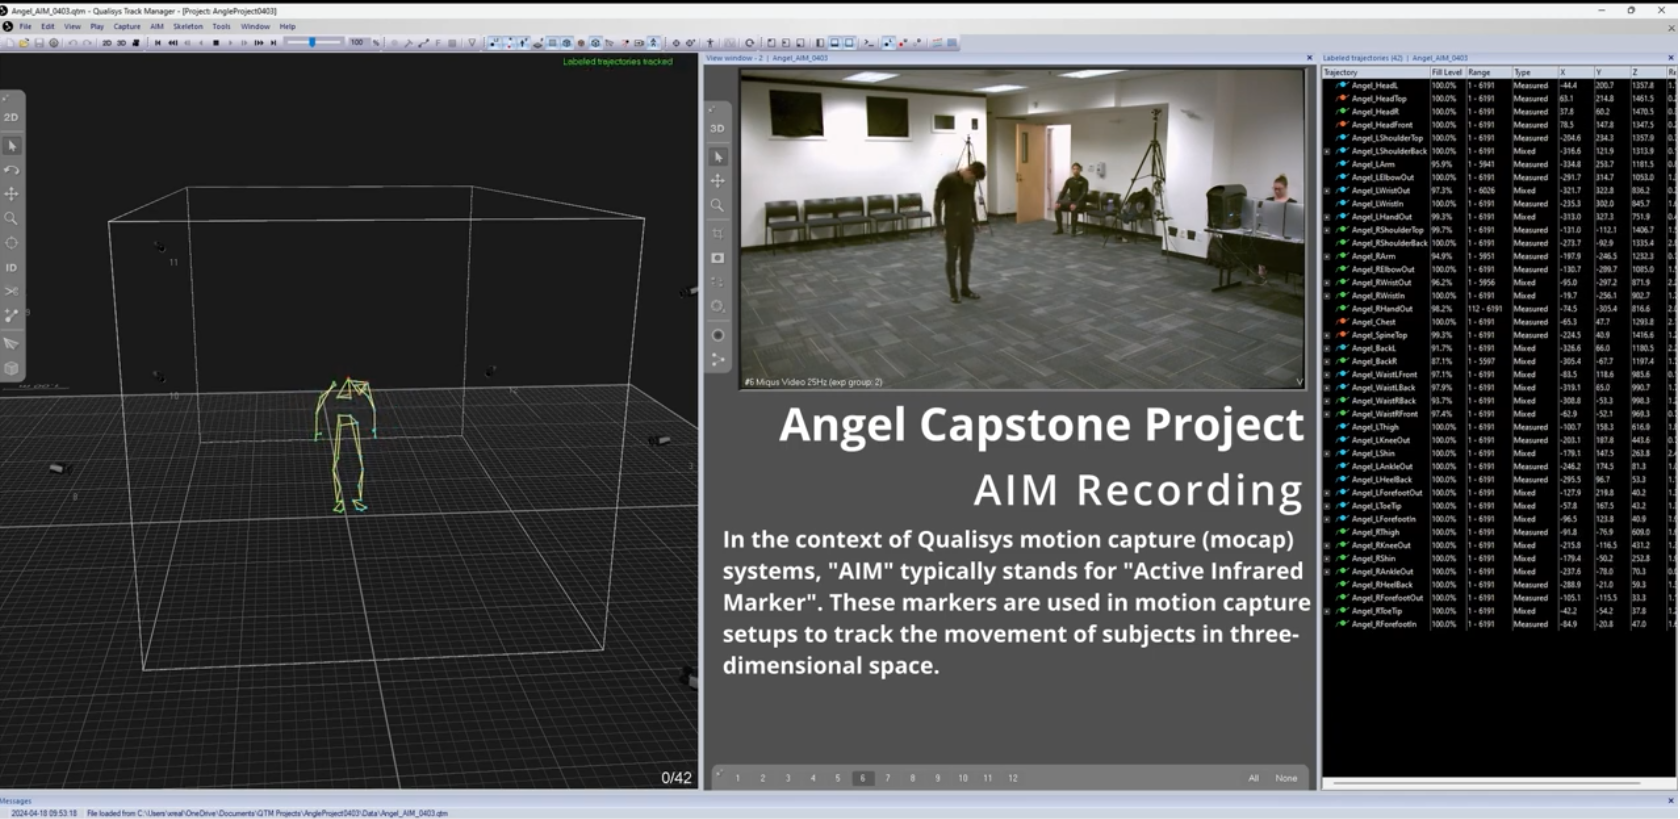1680x819 pixels.
Task: Hide all cameras with None button
Action: pyautogui.click(x=1286, y=778)
